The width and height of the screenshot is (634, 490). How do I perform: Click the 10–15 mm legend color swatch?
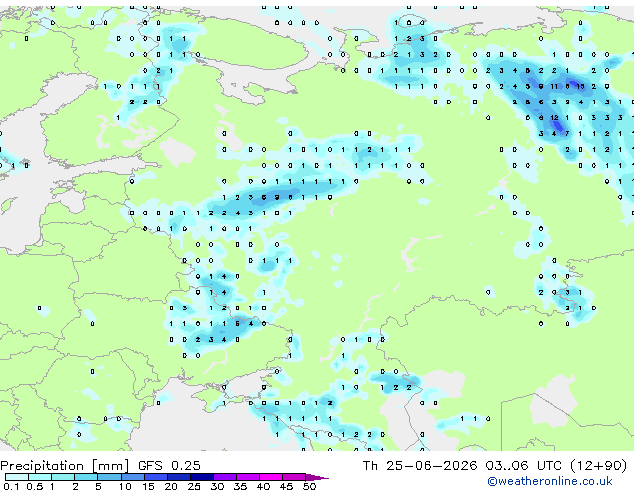pos(132,477)
